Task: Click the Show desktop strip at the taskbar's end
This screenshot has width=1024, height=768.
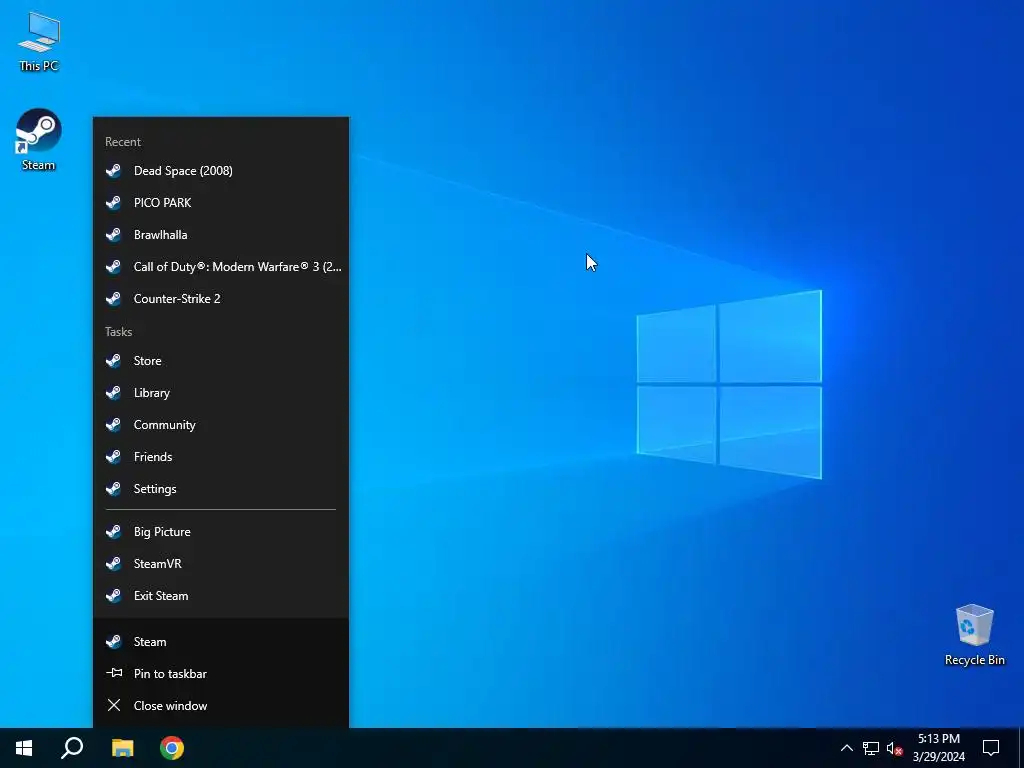Action: [1021, 748]
